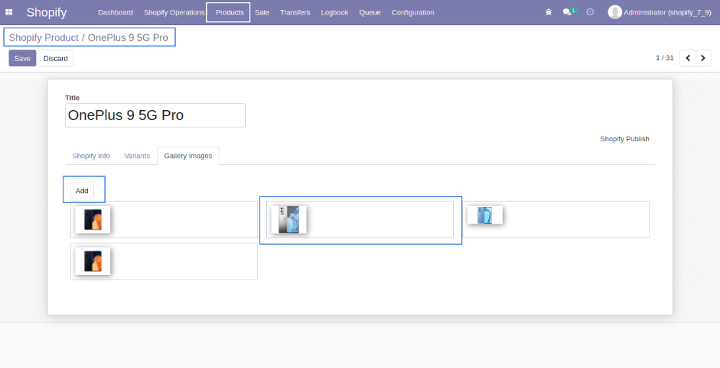Click the Shopify brand title
This screenshot has width=720, height=368.
[x=46, y=12]
